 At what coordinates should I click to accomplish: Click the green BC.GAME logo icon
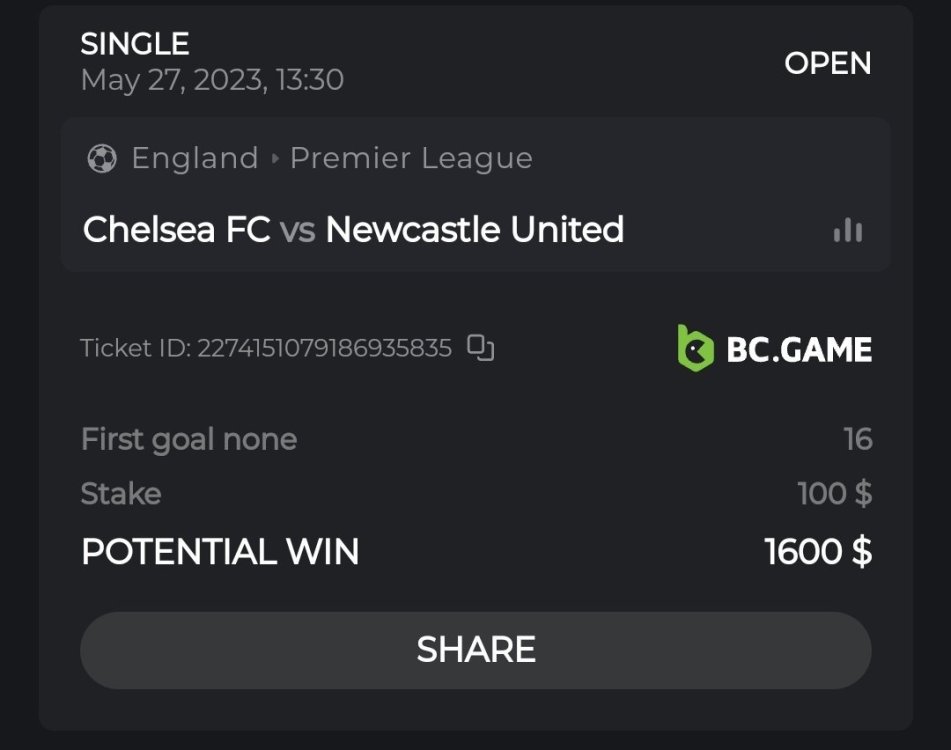coord(695,349)
